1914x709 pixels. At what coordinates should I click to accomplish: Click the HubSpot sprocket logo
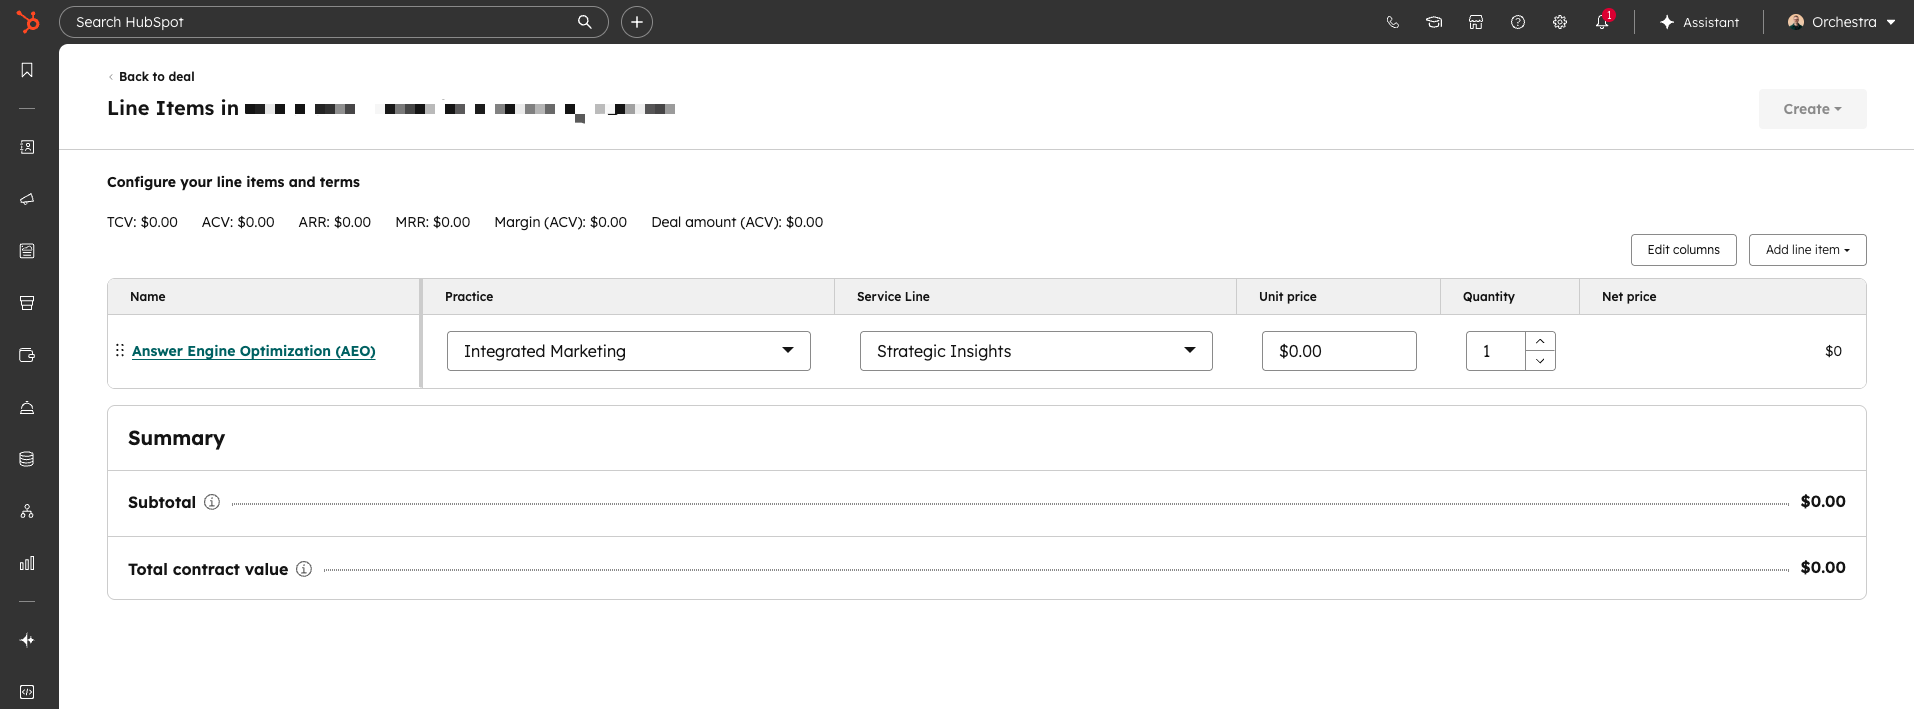click(x=28, y=21)
